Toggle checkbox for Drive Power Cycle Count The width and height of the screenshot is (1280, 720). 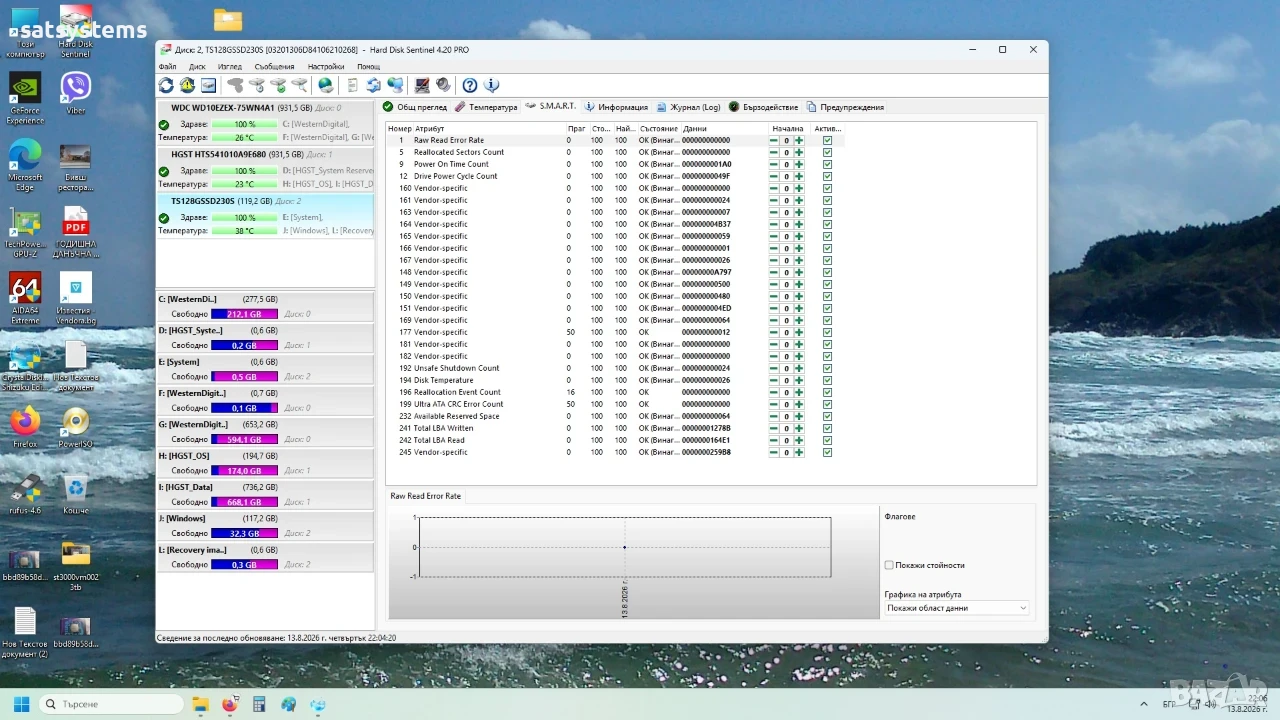tap(827, 176)
